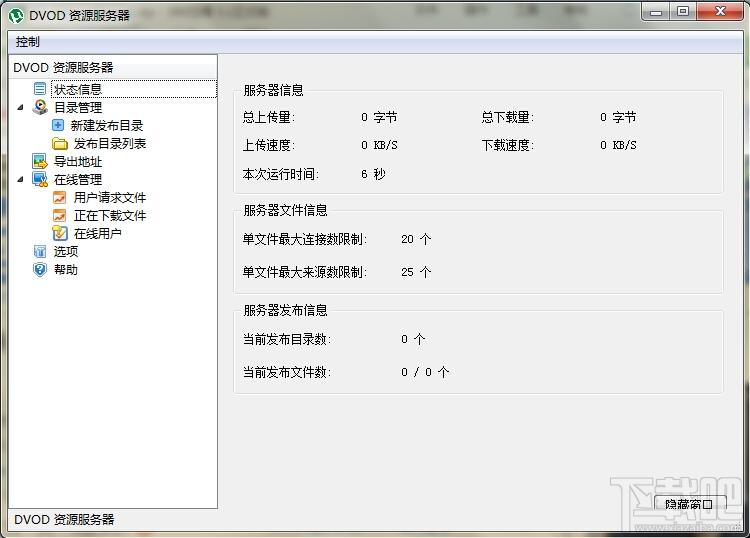Close the DVOD 资源服务器 window
Image resolution: width=750 pixels, height=538 pixels.
(x=720, y=11)
